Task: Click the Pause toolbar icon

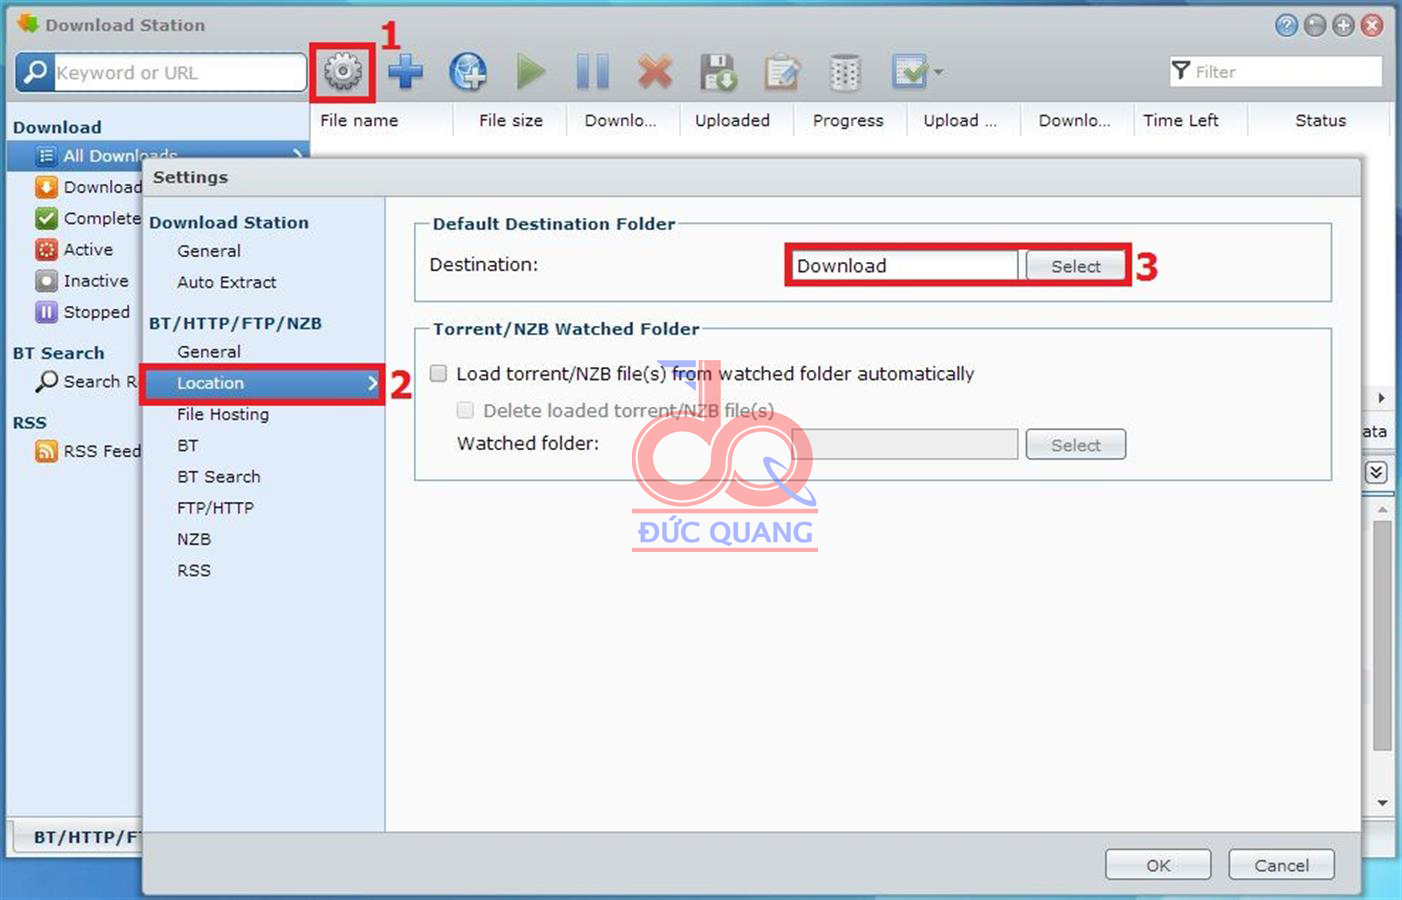Action: [x=593, y=72]
